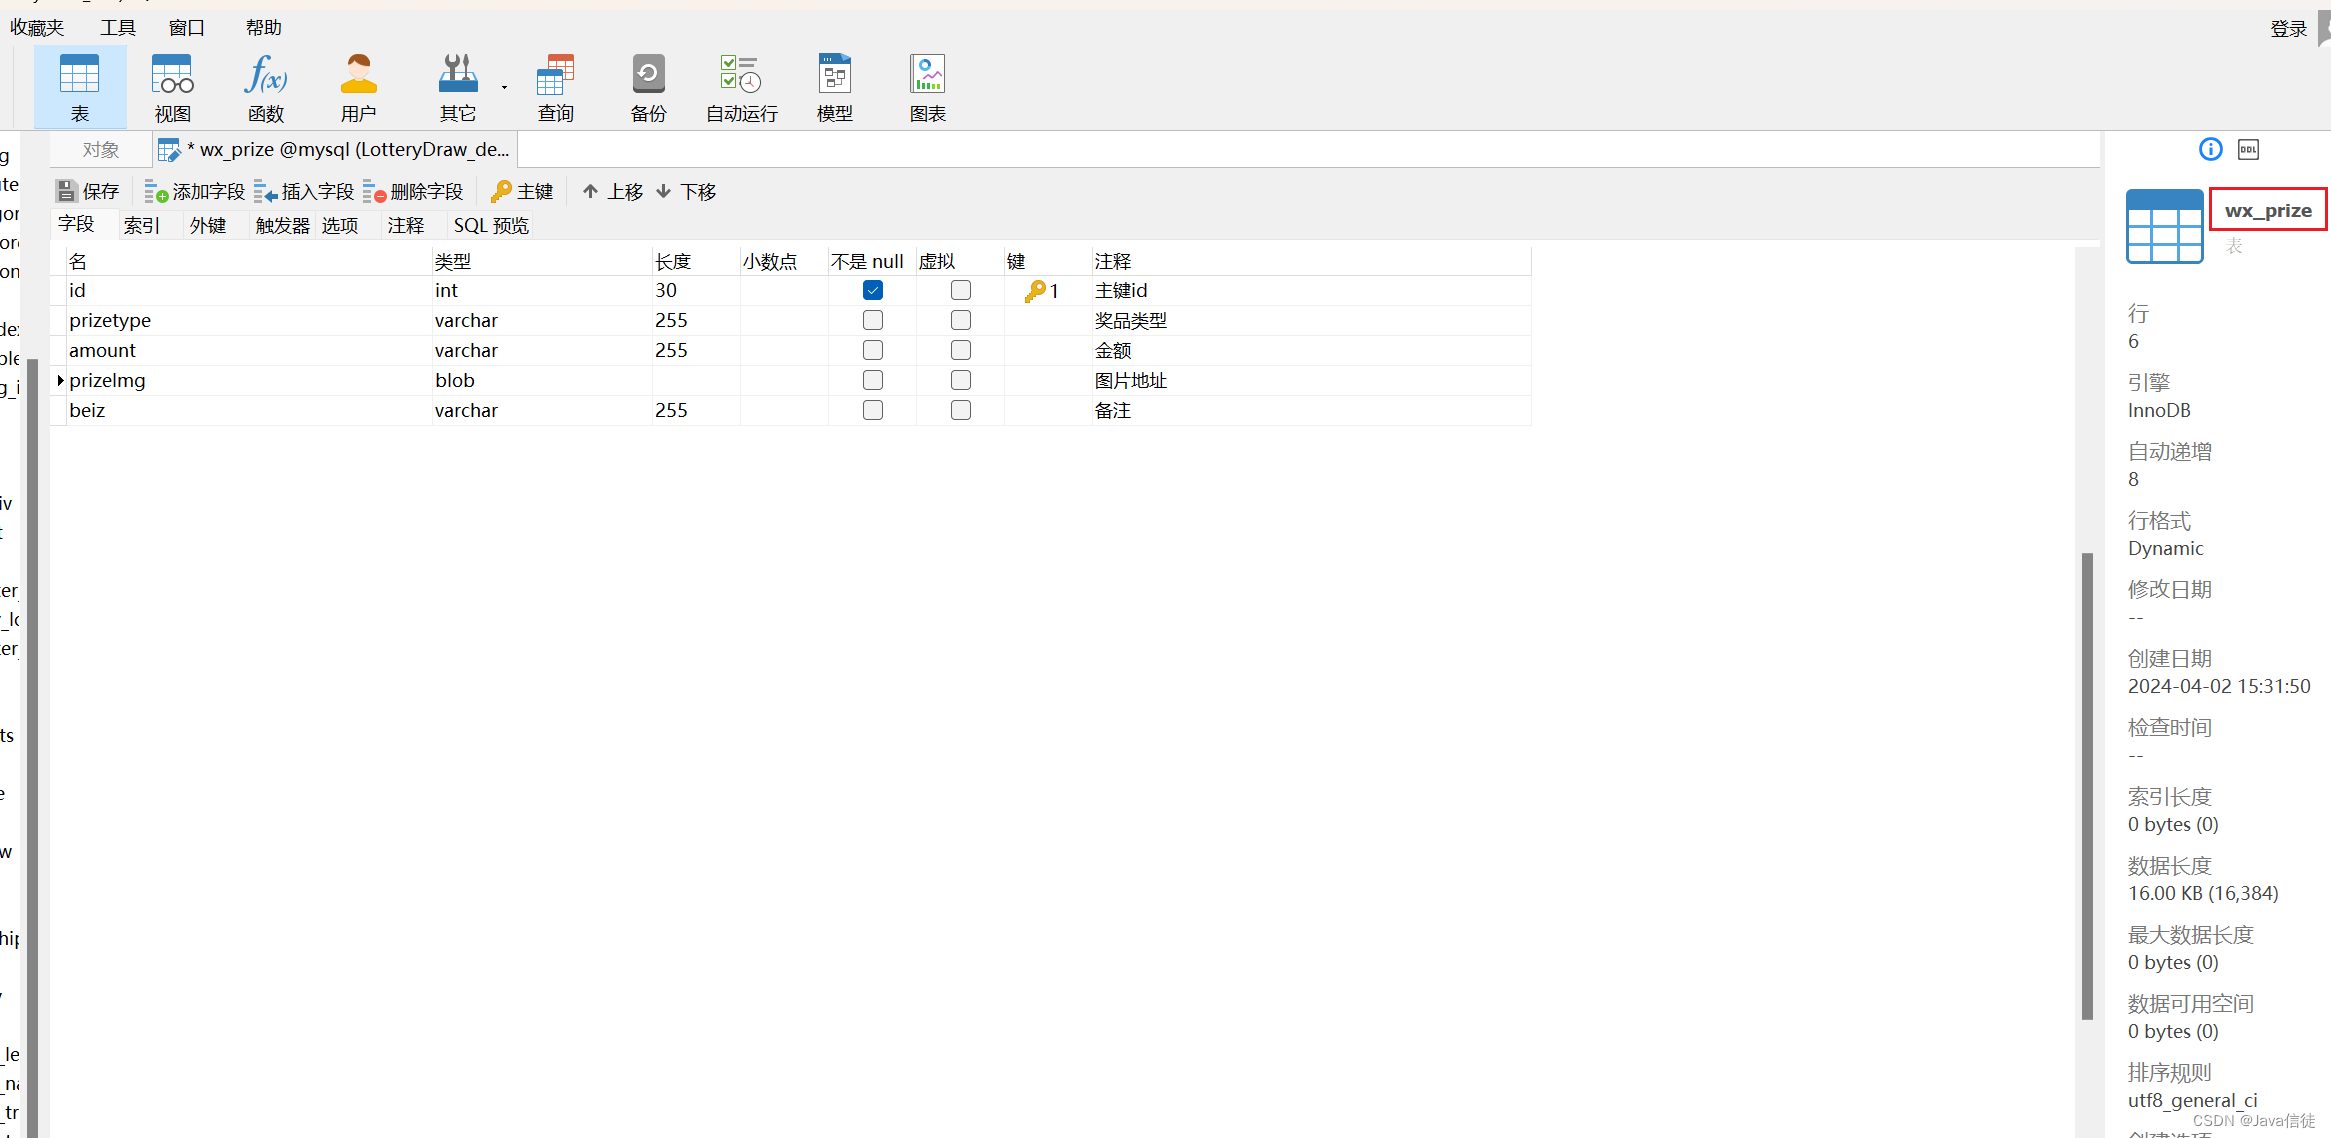
Task: Toggle 虚拟 checkbox for amount field
Action: (960, 350)
